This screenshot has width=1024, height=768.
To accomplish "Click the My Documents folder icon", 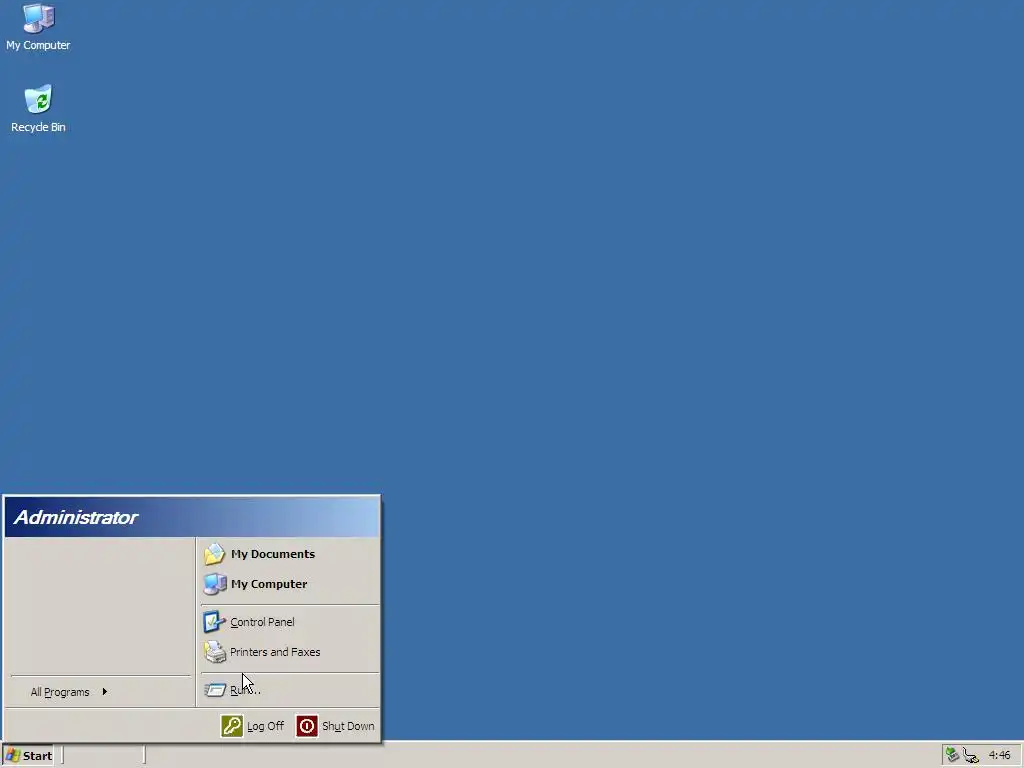I will click(214, 554).
